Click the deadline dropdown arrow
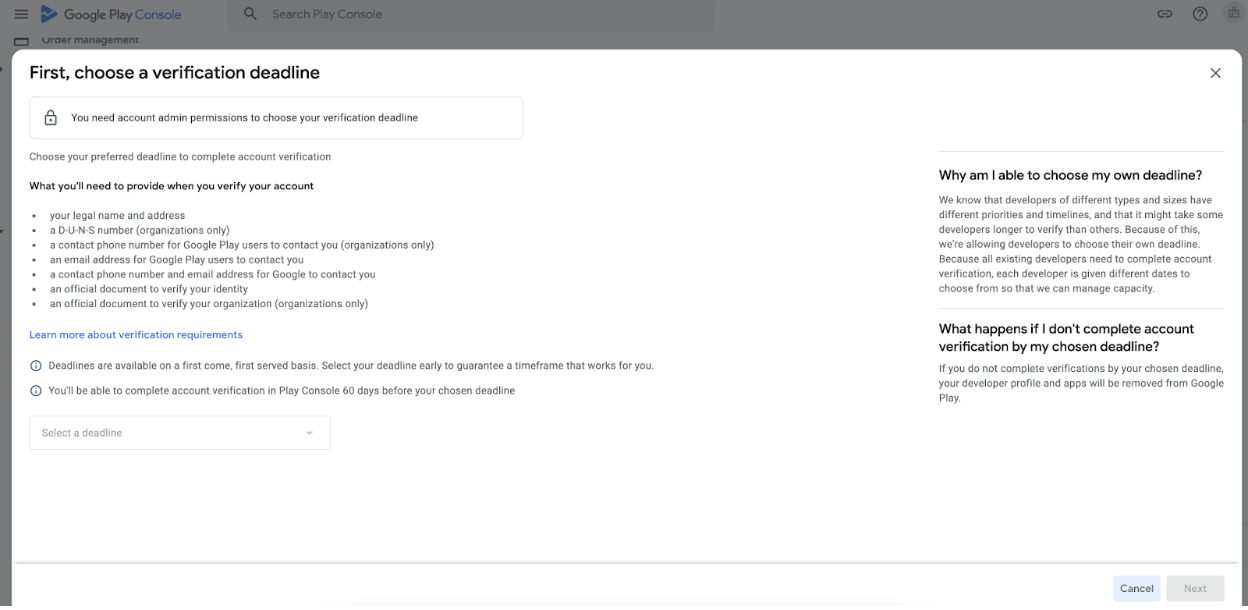The image size is (1248, 610). pos(309,433)
